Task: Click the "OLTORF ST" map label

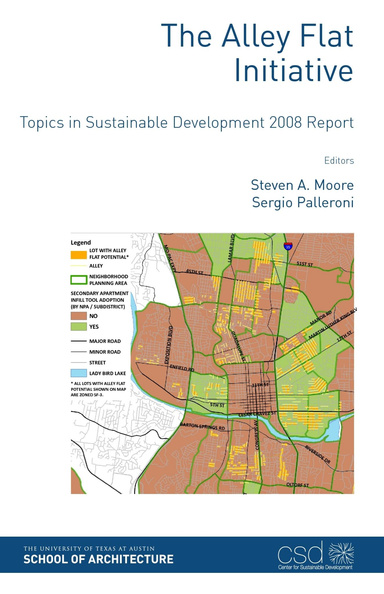Action: [x=298, y=485]
